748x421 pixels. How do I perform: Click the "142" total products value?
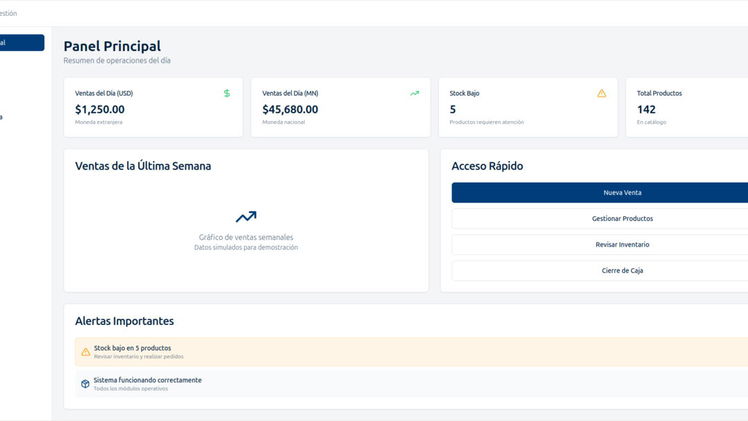646,110
